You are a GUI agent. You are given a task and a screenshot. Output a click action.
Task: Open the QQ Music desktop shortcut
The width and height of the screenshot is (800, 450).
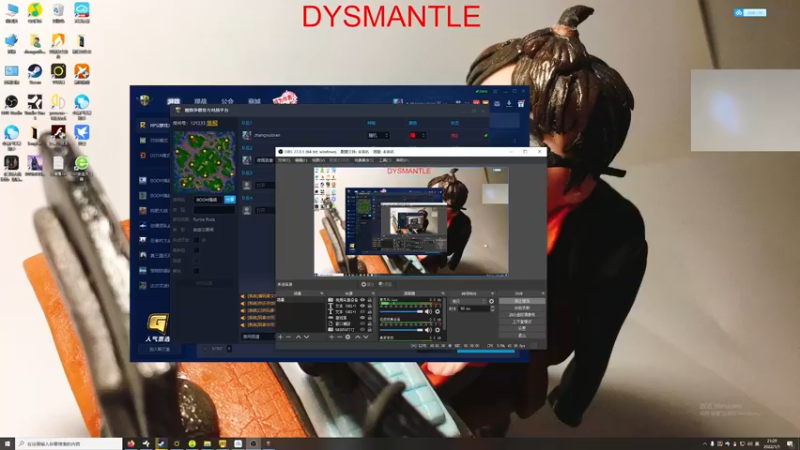pyautogui.click(x=35, y=10)
